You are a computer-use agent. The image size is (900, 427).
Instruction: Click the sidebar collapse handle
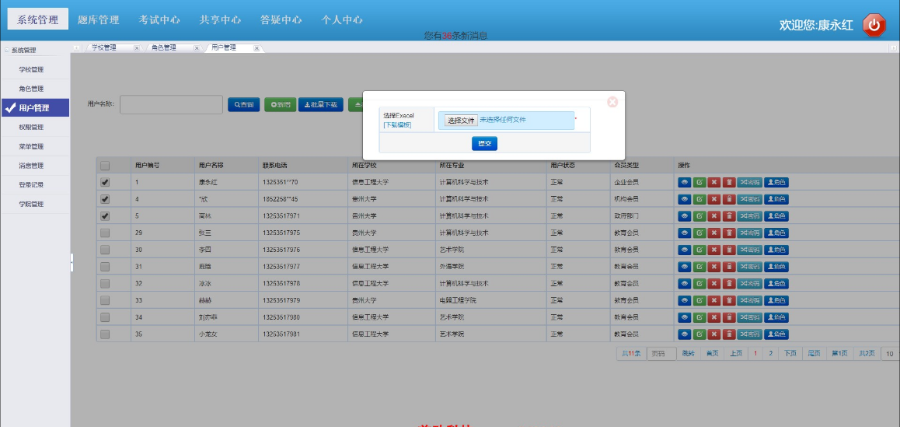coord(72,262)
